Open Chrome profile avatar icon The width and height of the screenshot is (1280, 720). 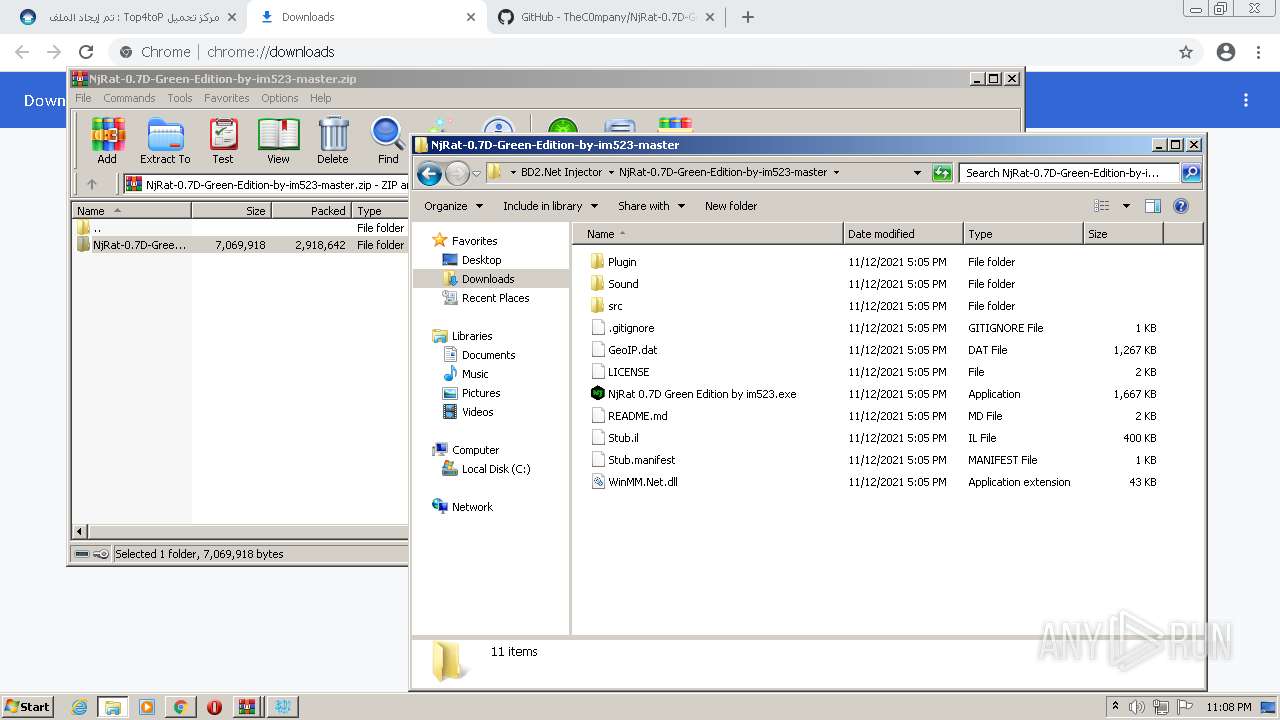pyautogui.click(x=1226, y=52)
